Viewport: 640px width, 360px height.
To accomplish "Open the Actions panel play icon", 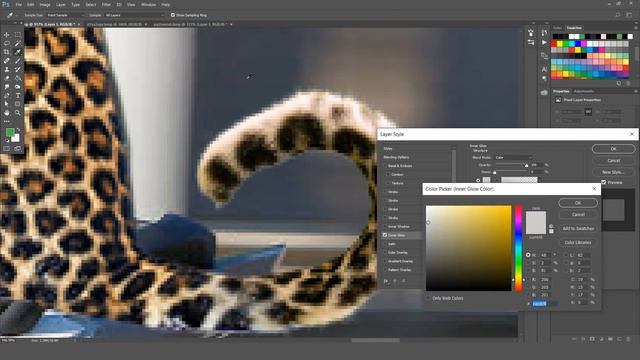I will pyautogui.click(x=544, y=42).
